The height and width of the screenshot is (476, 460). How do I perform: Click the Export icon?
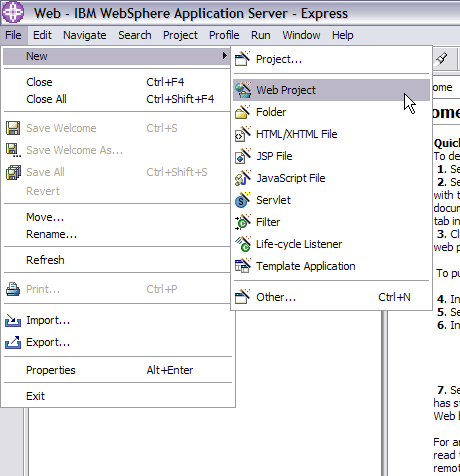[x=13, y=342]
